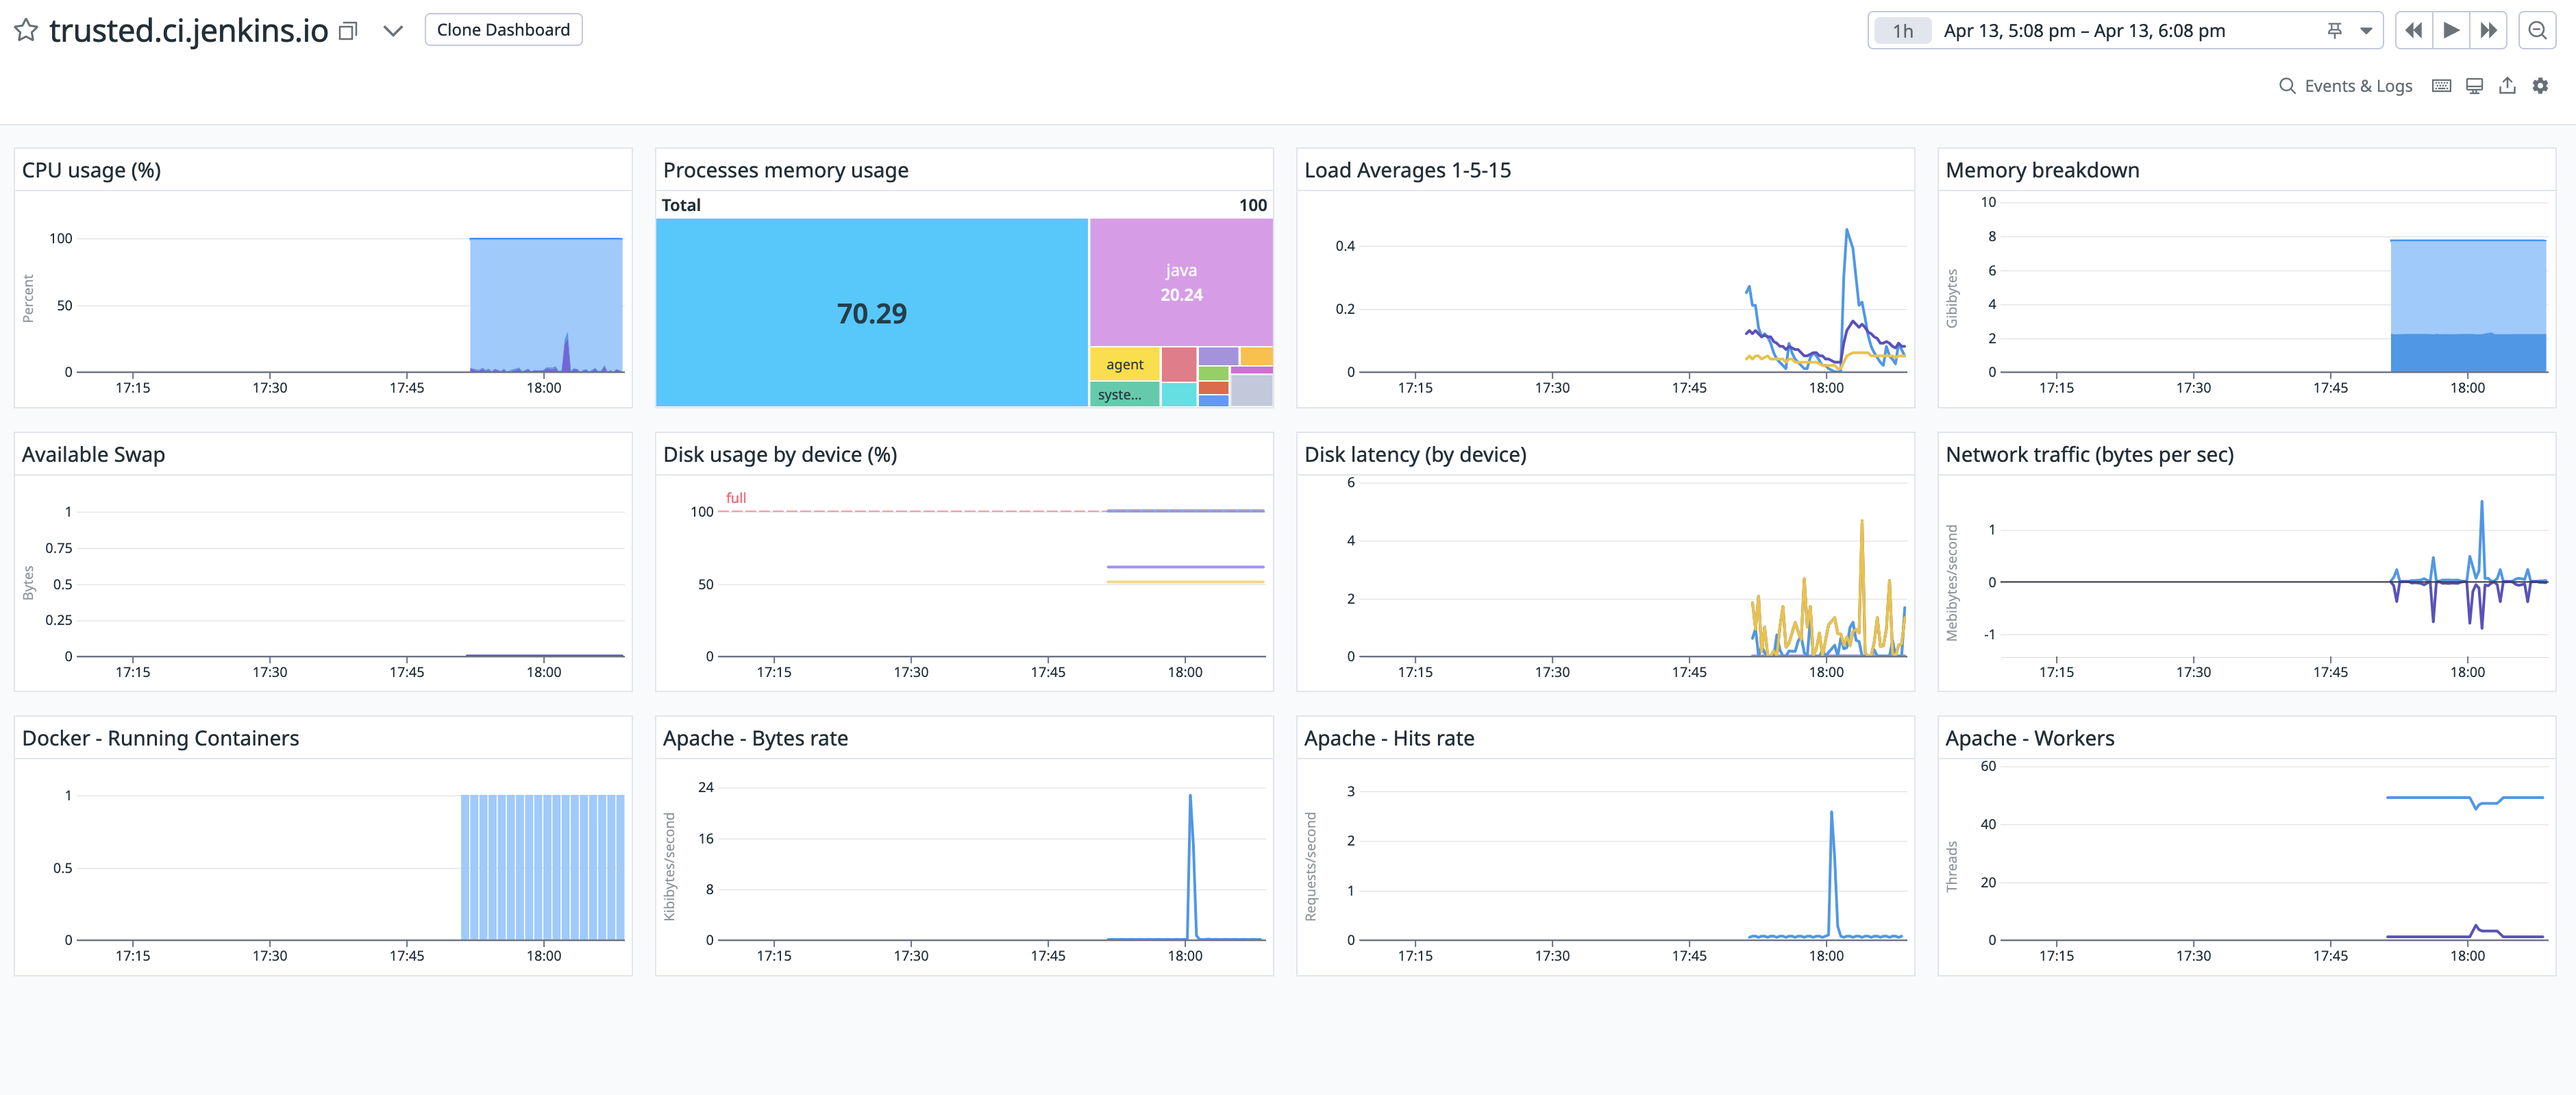2576x1095 pixels.
Task: Open the time range picker dropdown
Action: 2365,30
